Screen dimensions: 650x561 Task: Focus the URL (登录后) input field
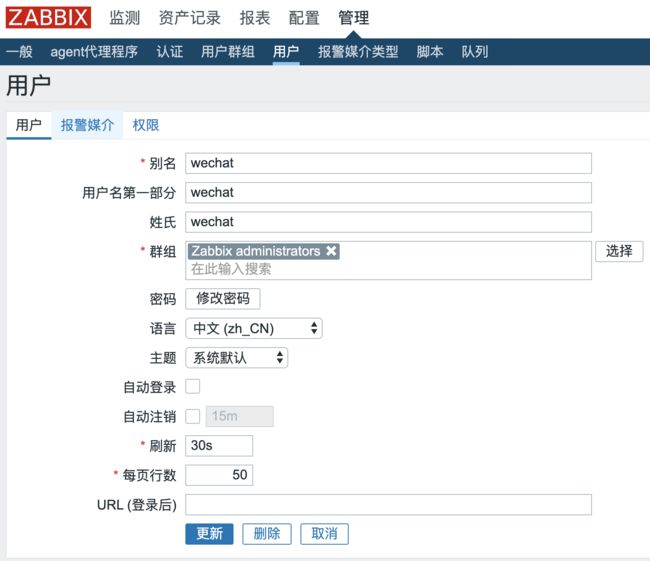[388, 505]
